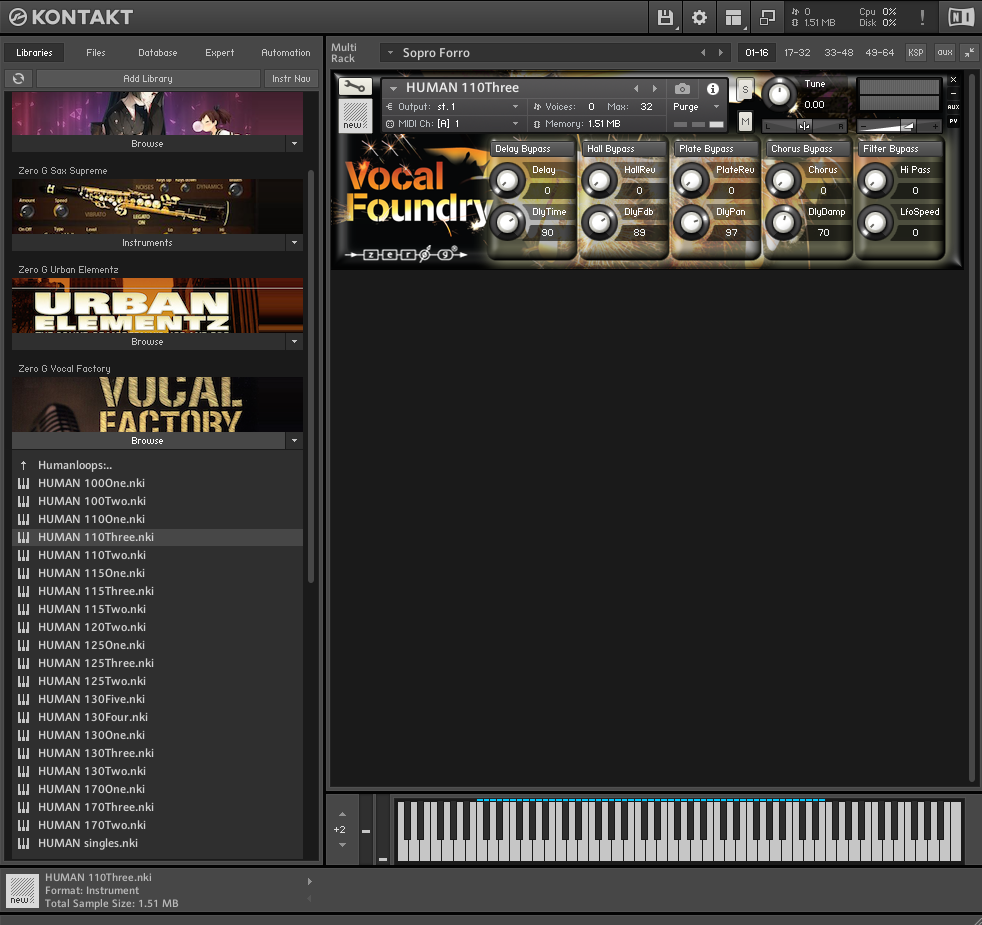Toggle Chorus Bypass
This screenshot has height=925, width=982.
[x=807, y=148]
